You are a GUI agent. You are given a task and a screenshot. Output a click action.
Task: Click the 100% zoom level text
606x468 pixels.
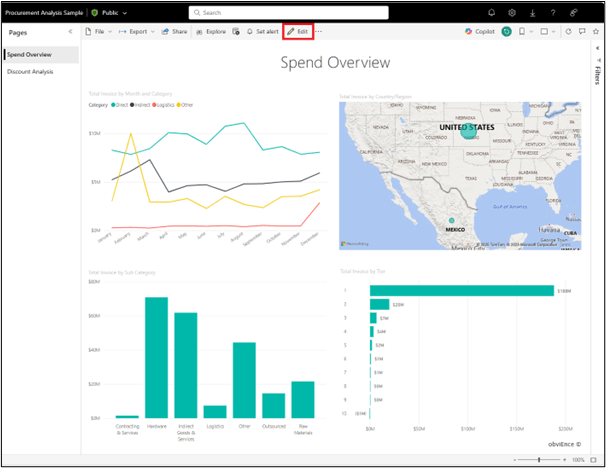[x=578, y=460]
